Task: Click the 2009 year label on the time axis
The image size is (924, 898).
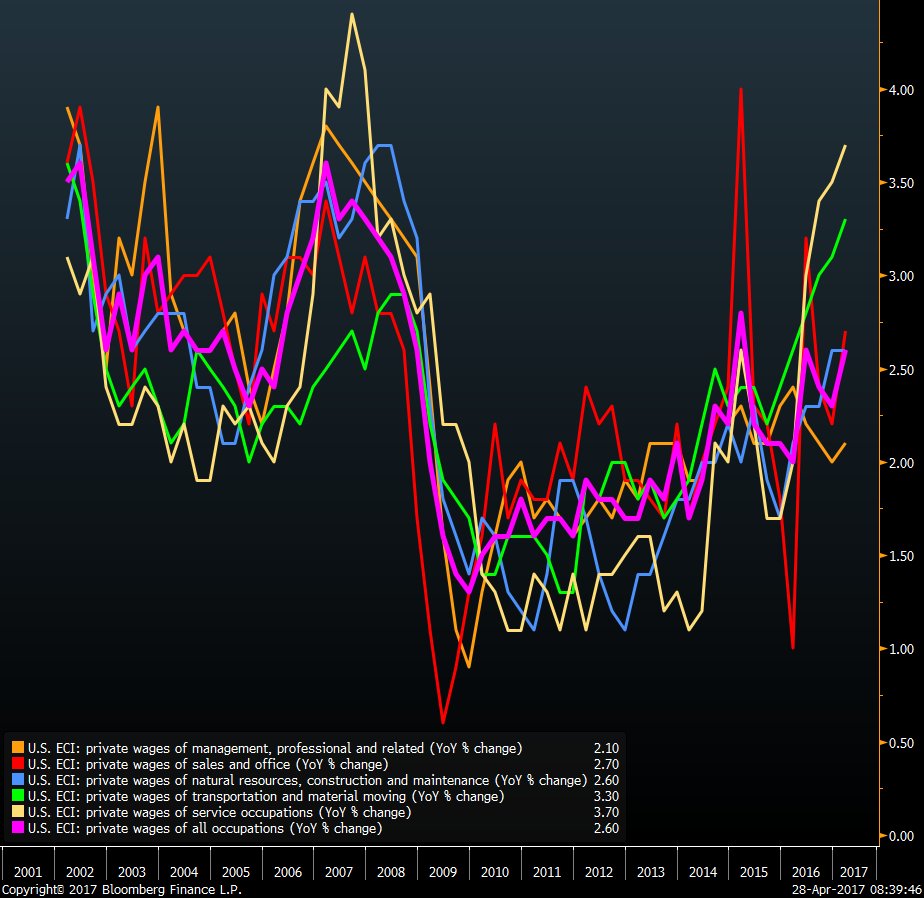Action: [x=443, y=871]
